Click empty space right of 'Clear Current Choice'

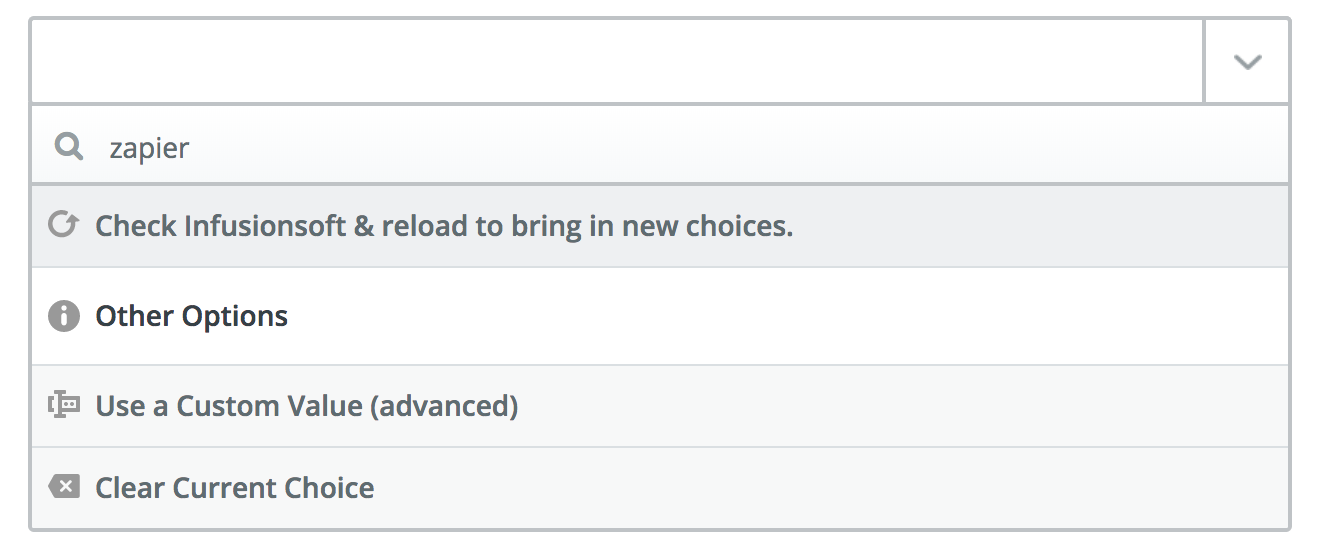pos(832,488)
